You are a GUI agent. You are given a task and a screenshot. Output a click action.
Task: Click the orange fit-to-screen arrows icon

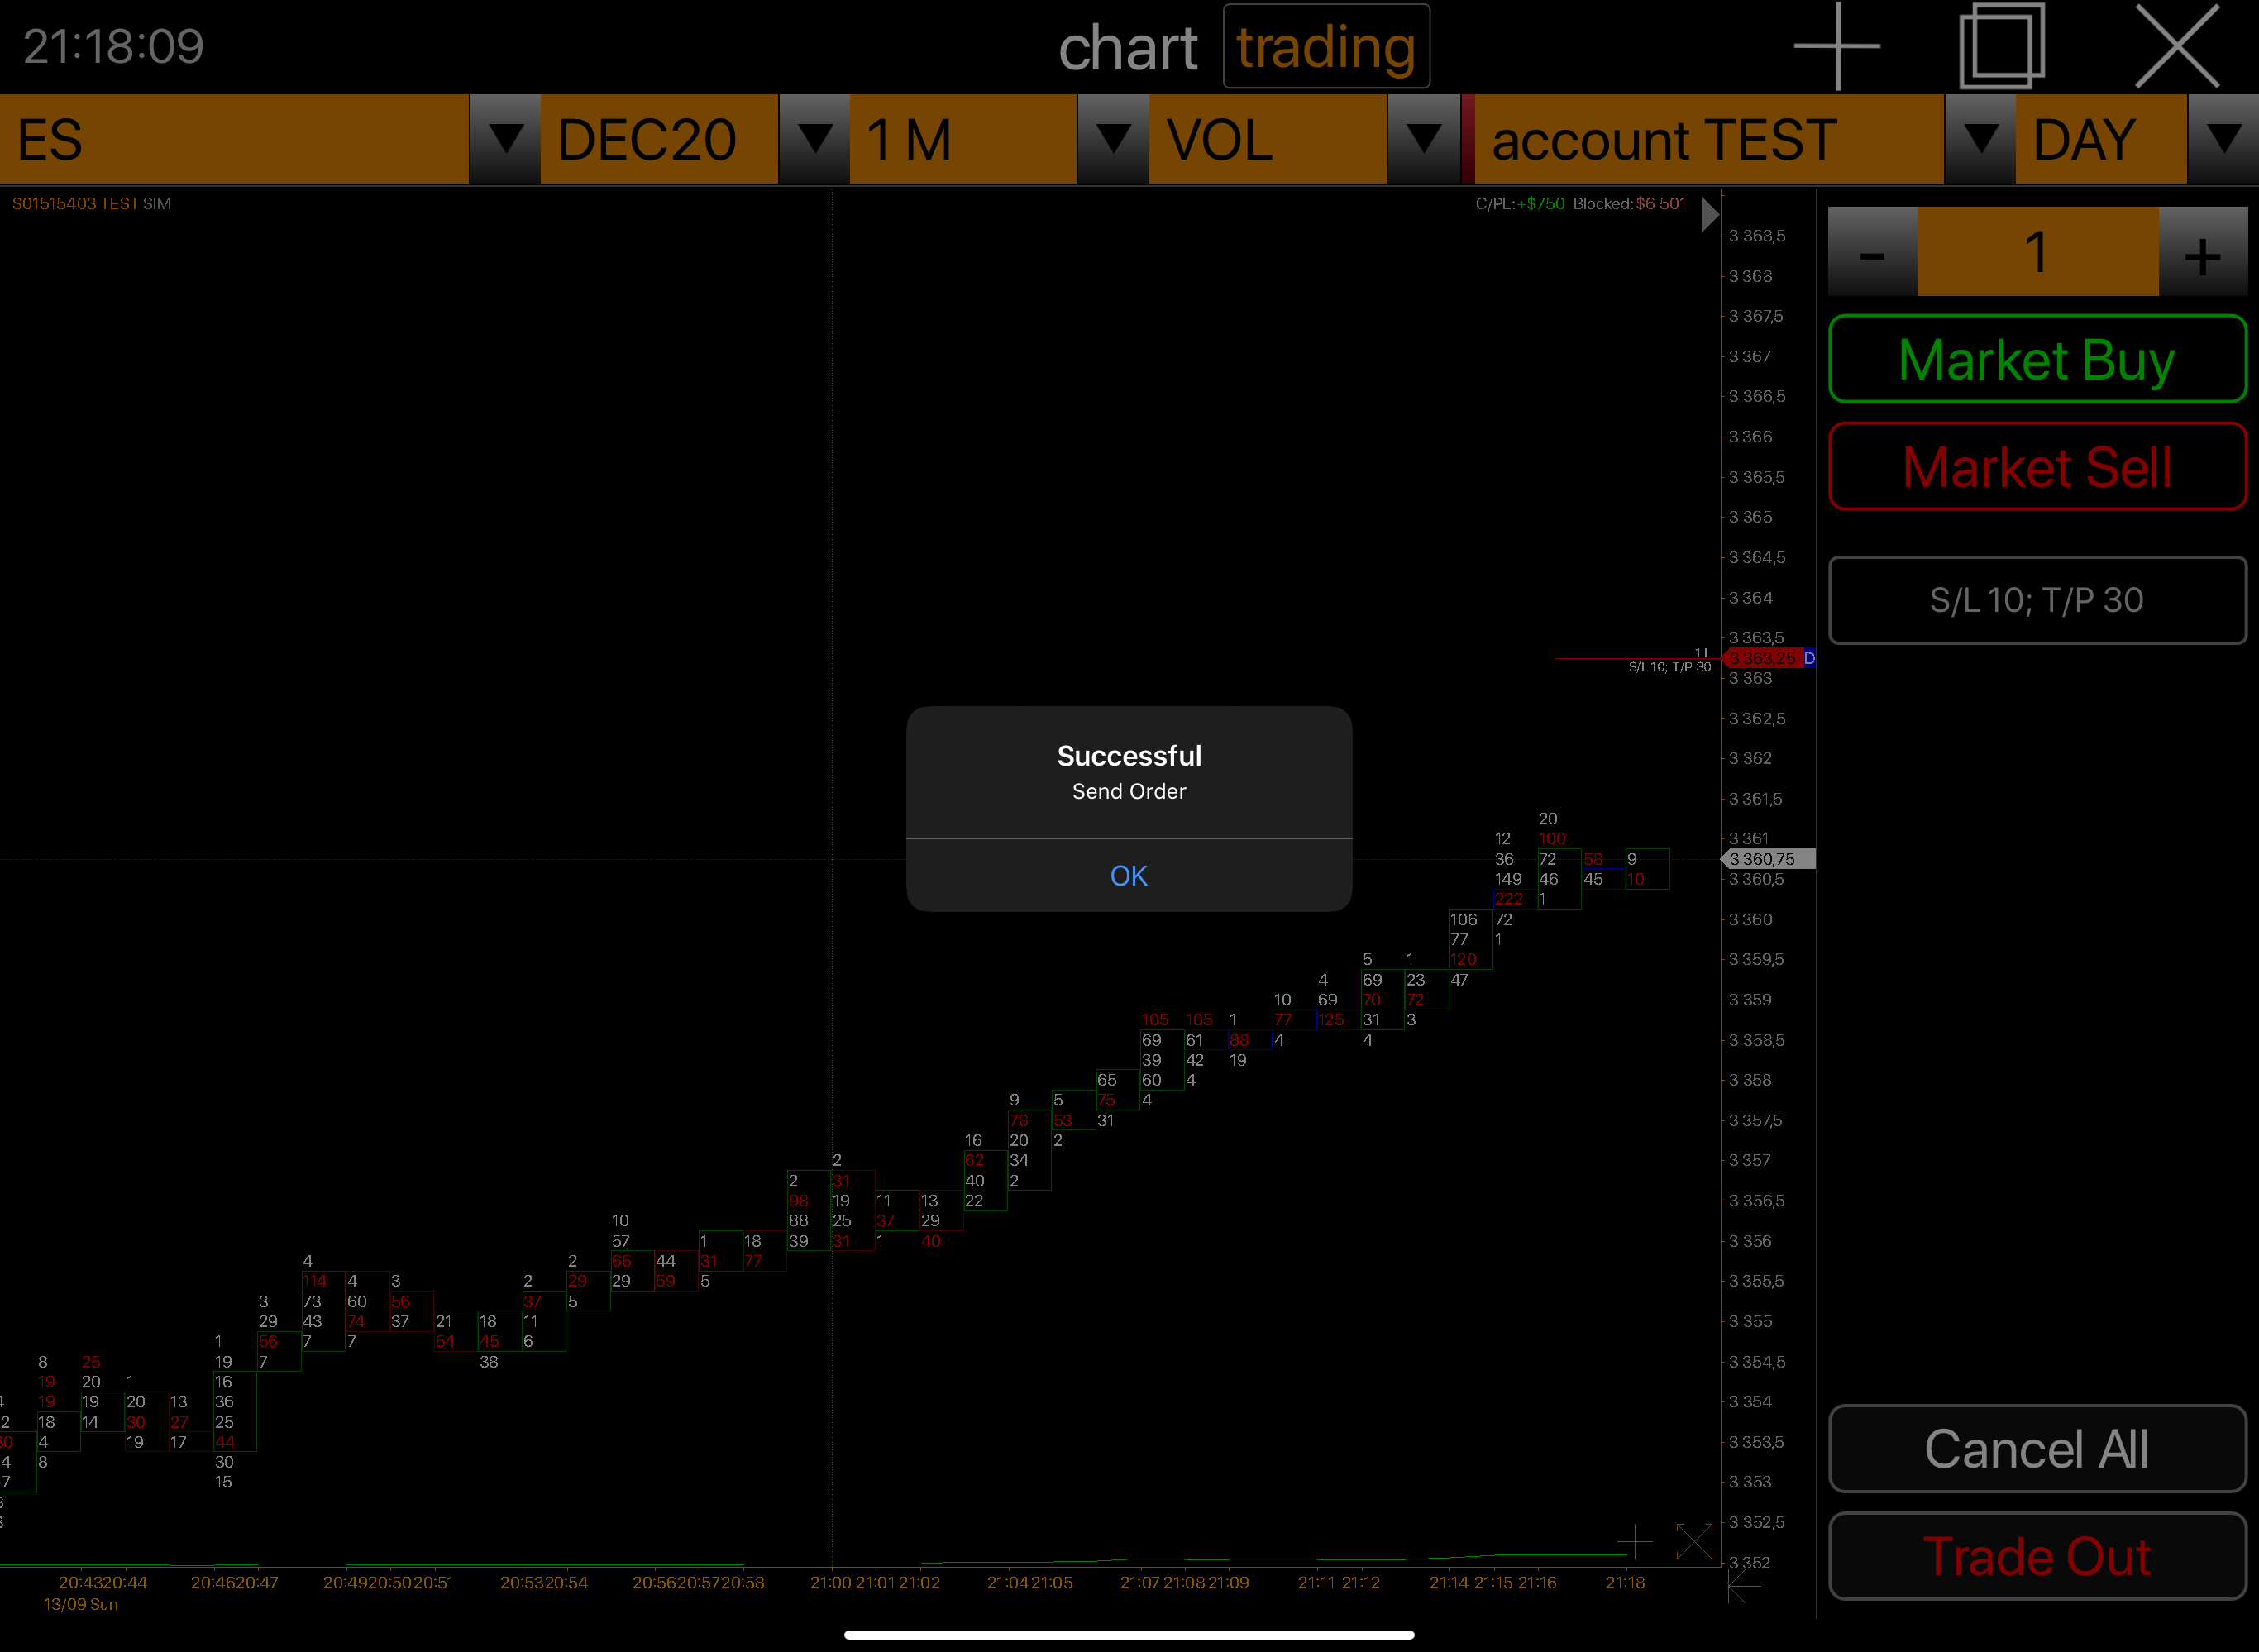click(1694, 1541)
